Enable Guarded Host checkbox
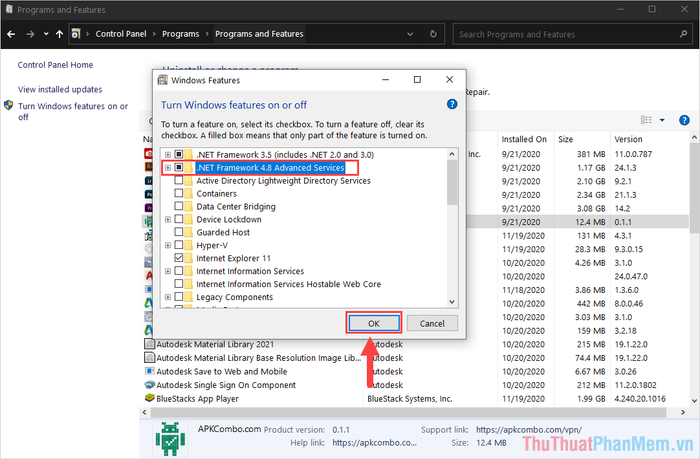 pos(179,232)
